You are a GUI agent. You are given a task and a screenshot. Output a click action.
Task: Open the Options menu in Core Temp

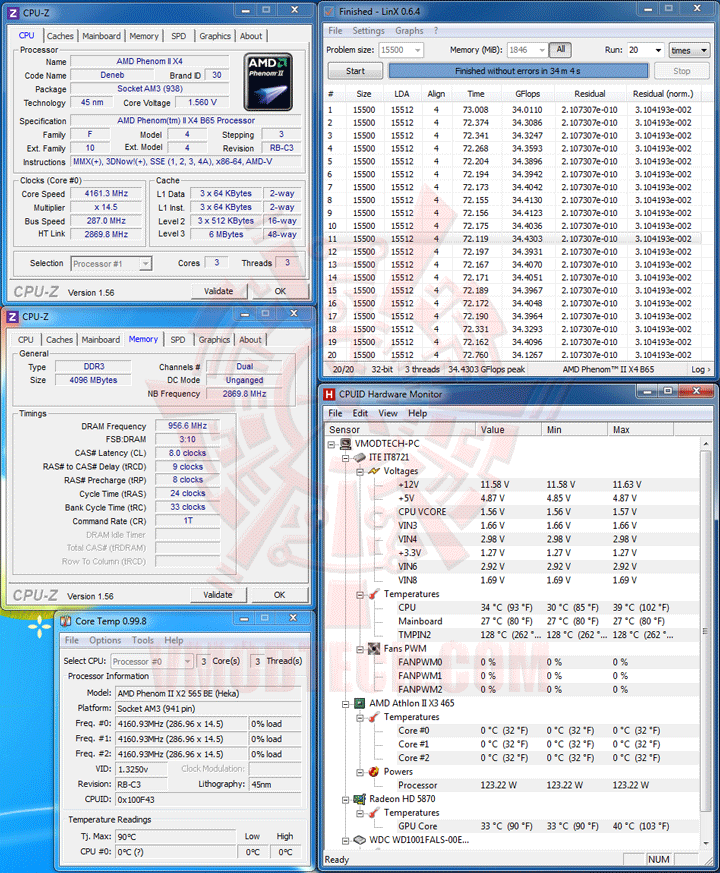point(105,640)
